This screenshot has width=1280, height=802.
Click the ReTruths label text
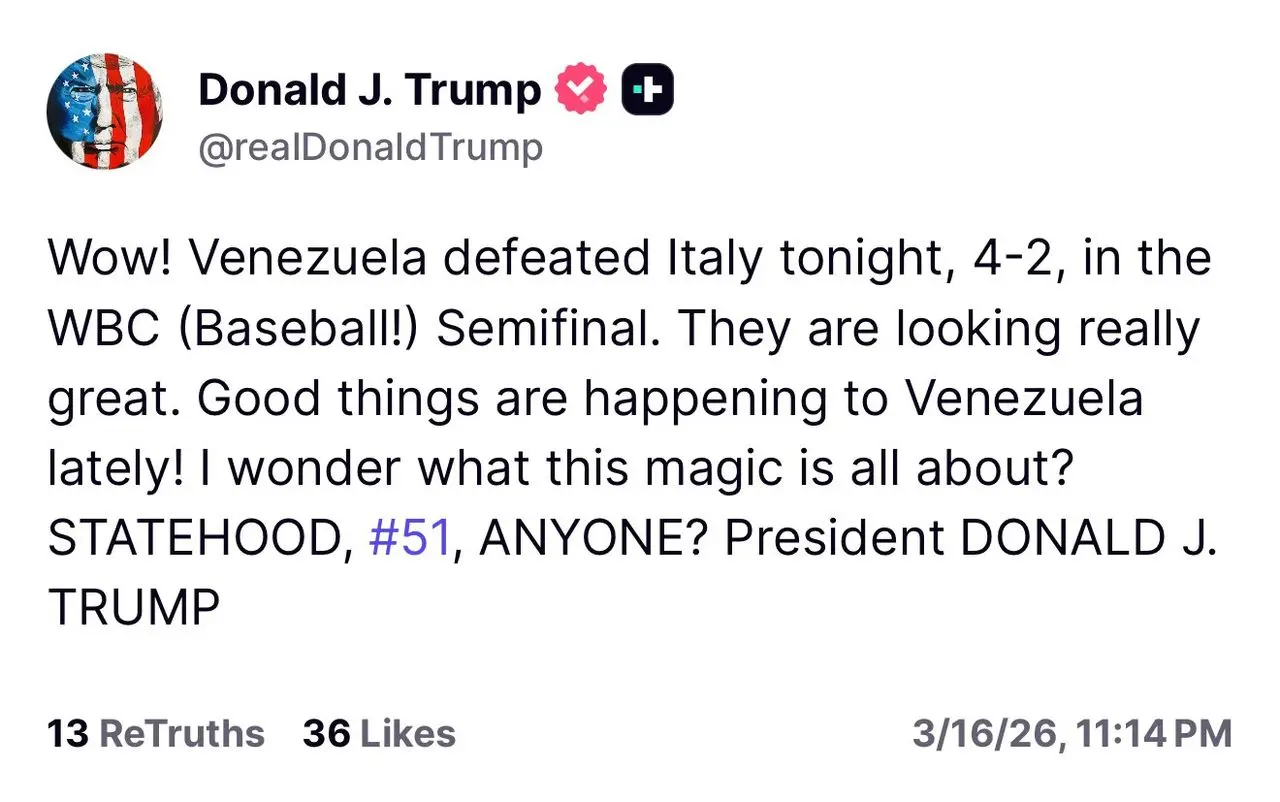click(x=183, y=734)
